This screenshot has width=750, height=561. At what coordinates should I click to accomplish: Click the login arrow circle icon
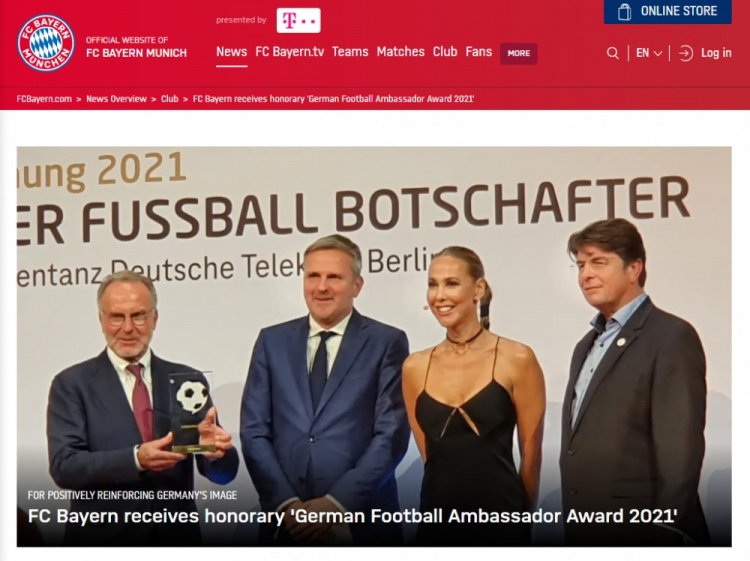(686, 53)
